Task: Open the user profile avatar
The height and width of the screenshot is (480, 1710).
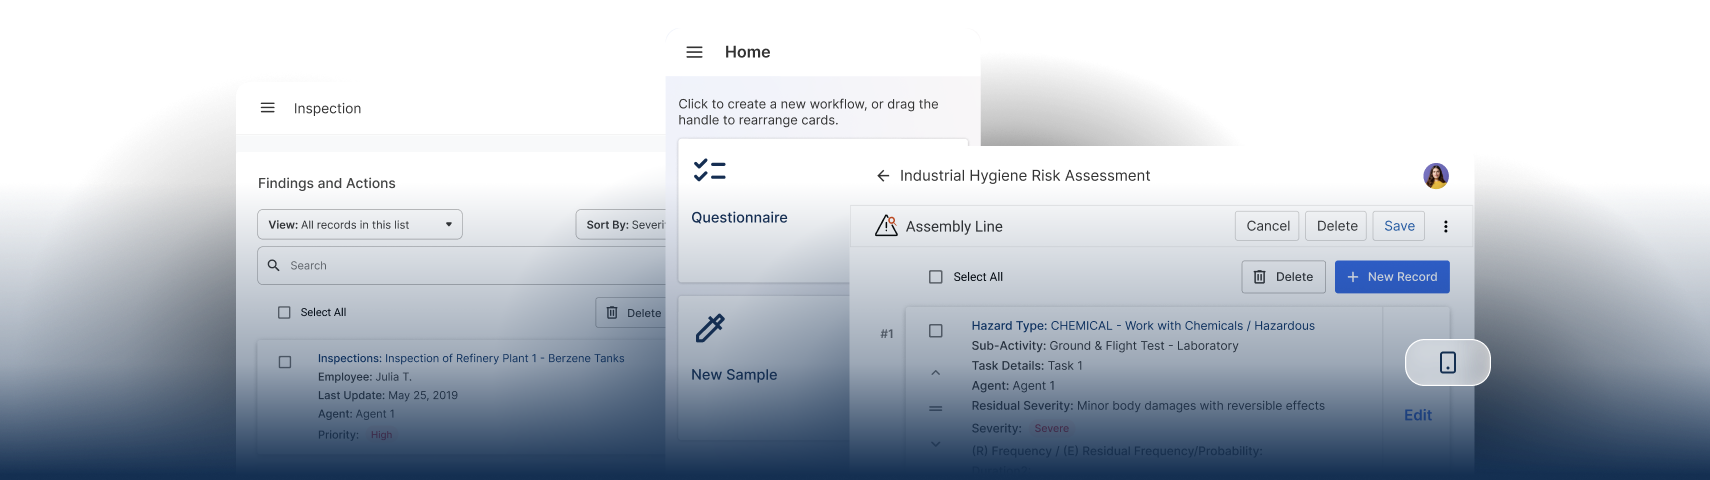Action: (x=1436, y=176)
